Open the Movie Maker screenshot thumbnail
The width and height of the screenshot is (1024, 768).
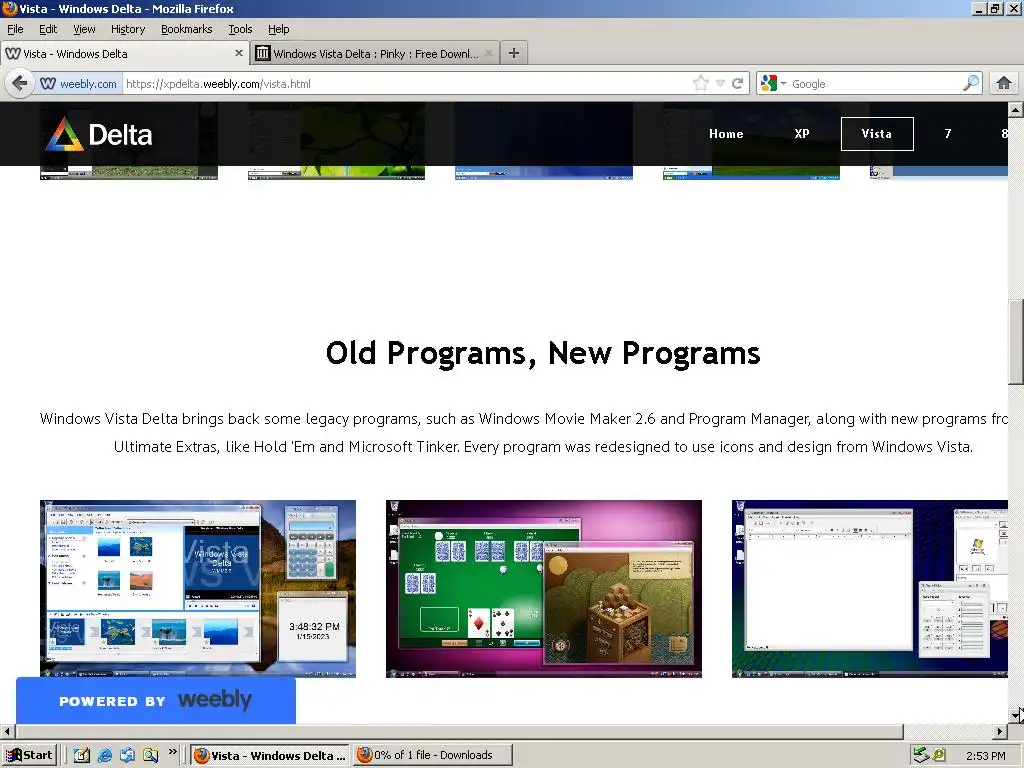pyautogui.click(x=198, y=589)
